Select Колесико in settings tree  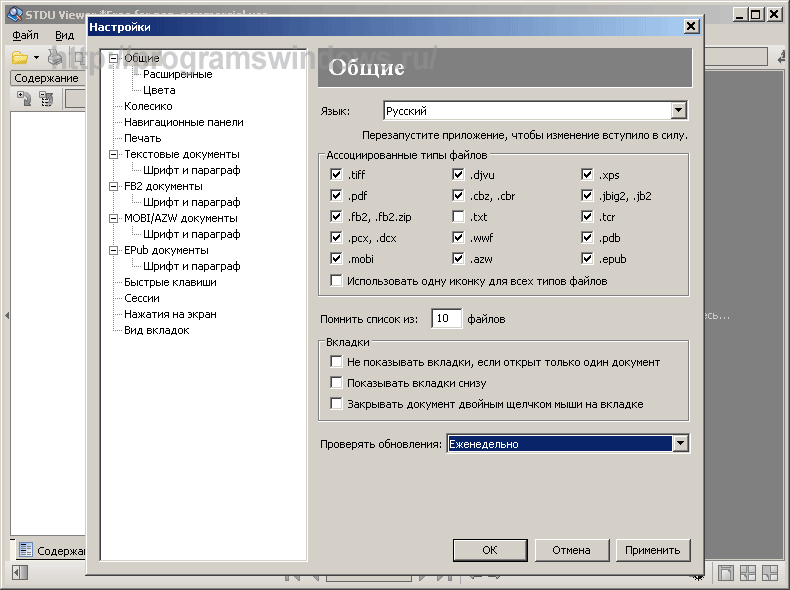tap(148, 106)
